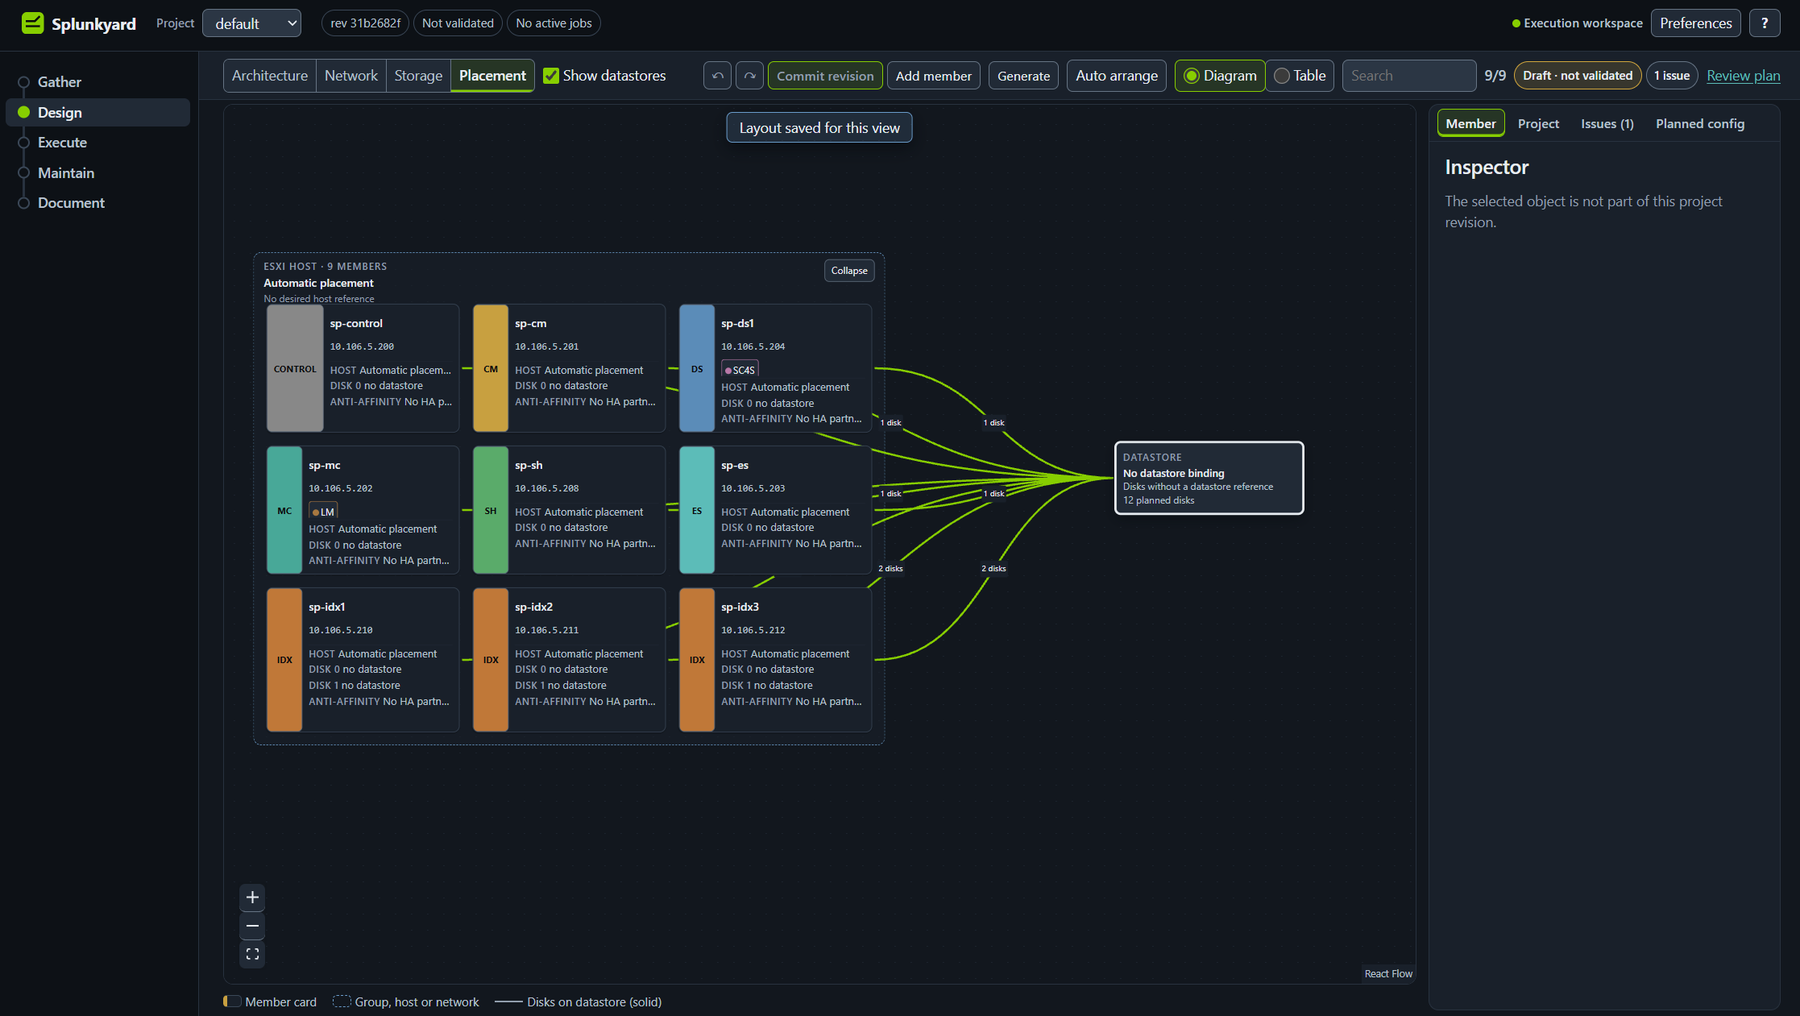Click the sp-sh member name

pos(528,466)
